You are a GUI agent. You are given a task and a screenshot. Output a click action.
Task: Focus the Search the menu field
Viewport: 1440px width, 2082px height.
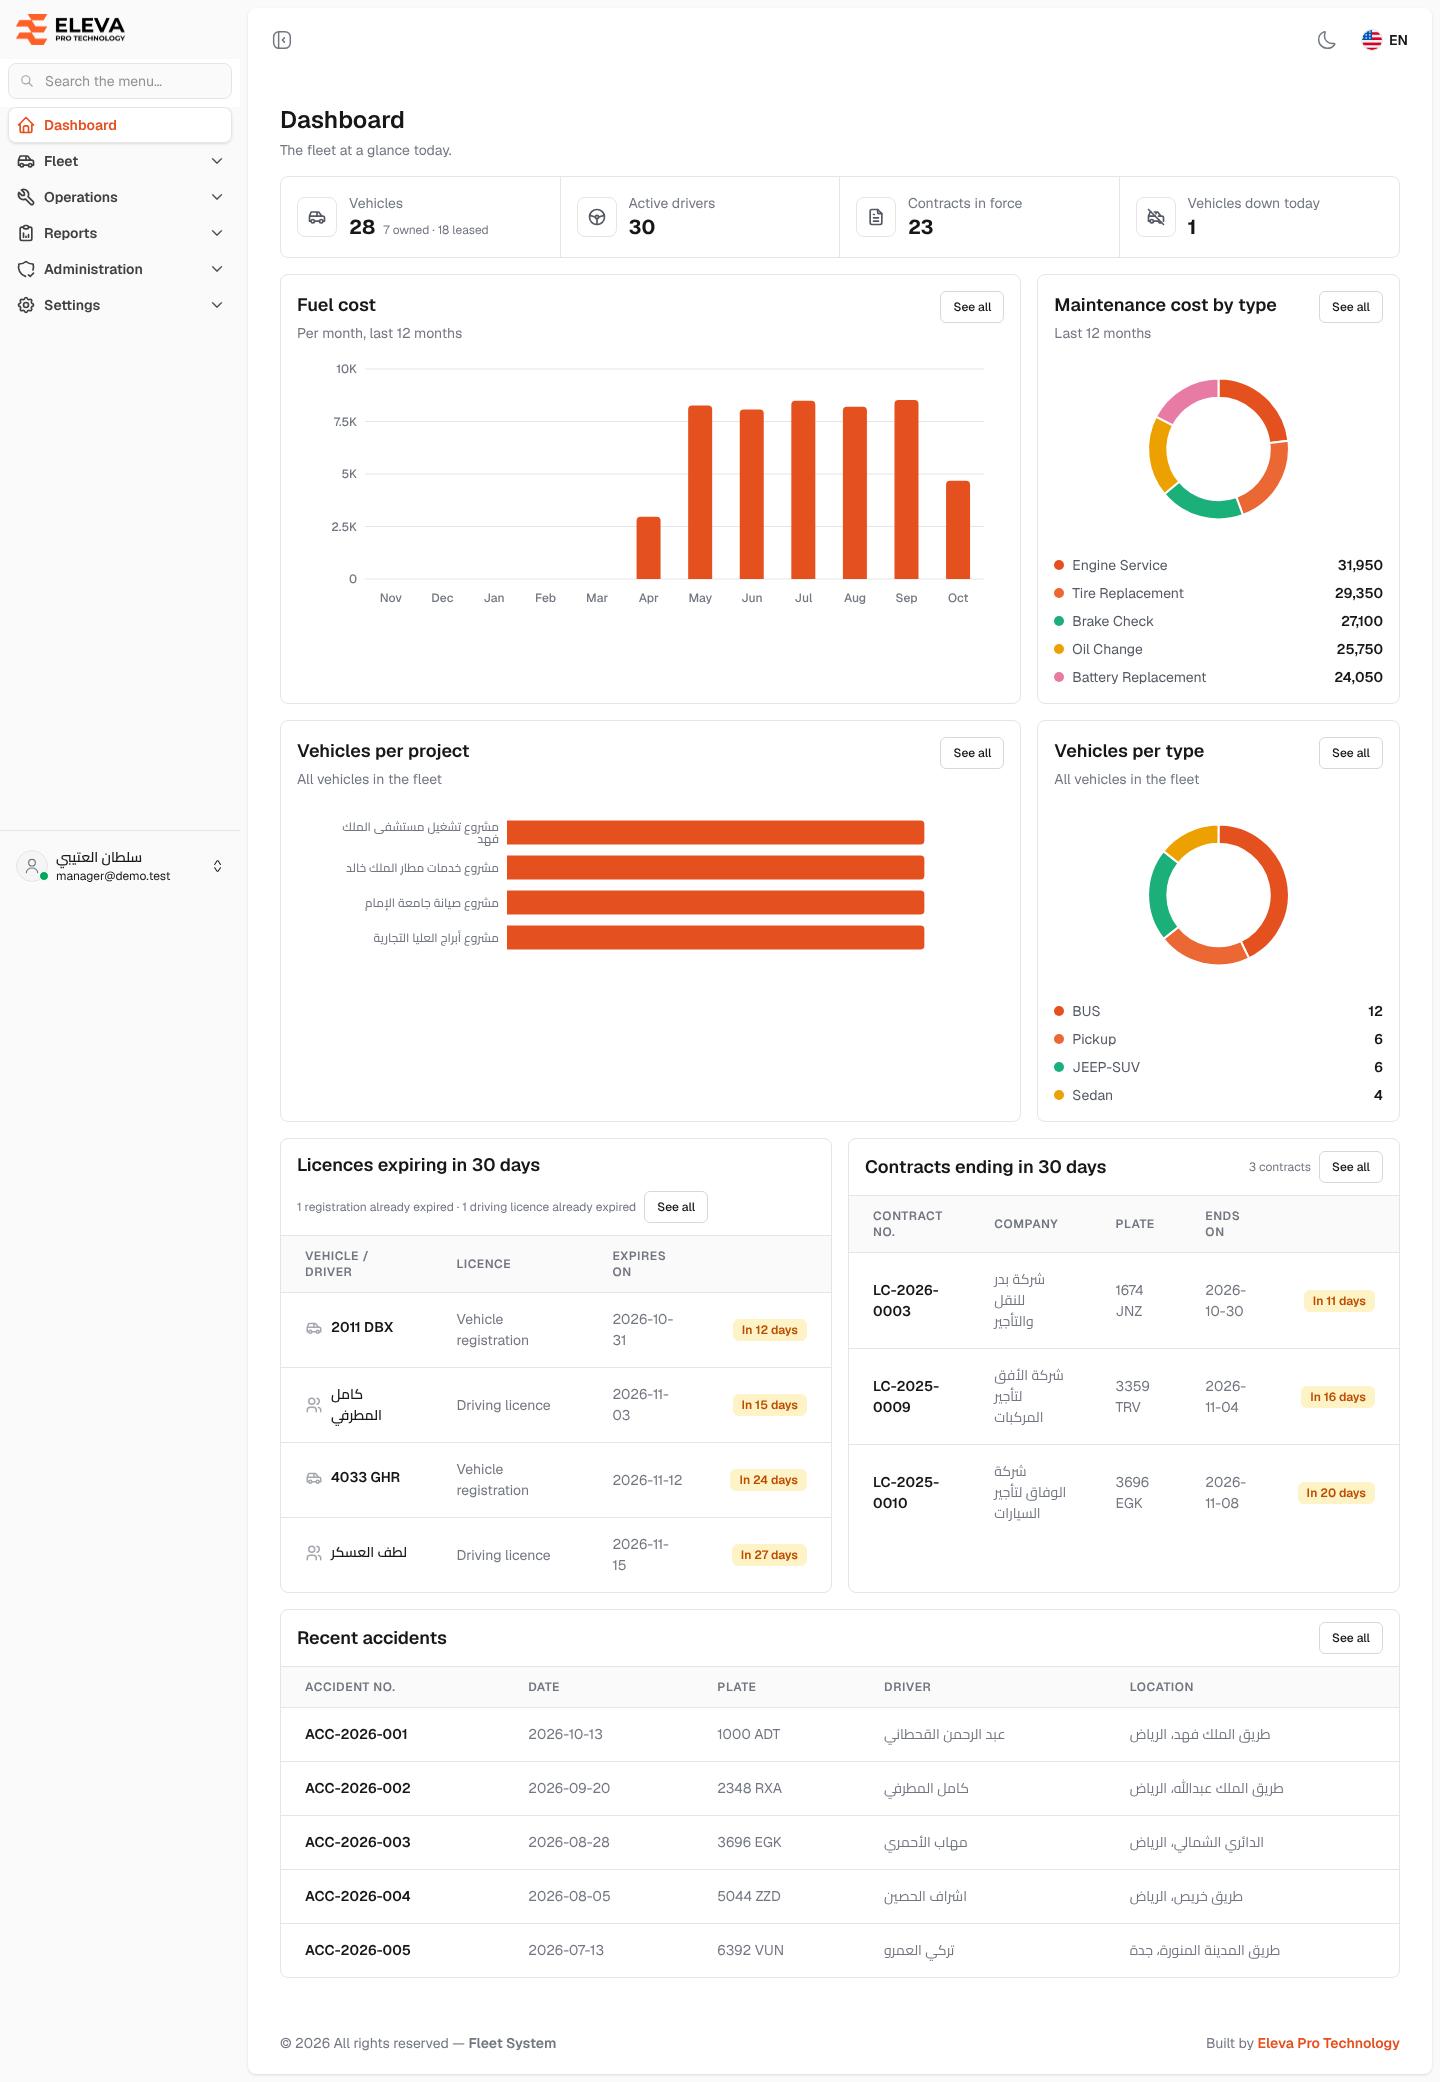(120, 81)
